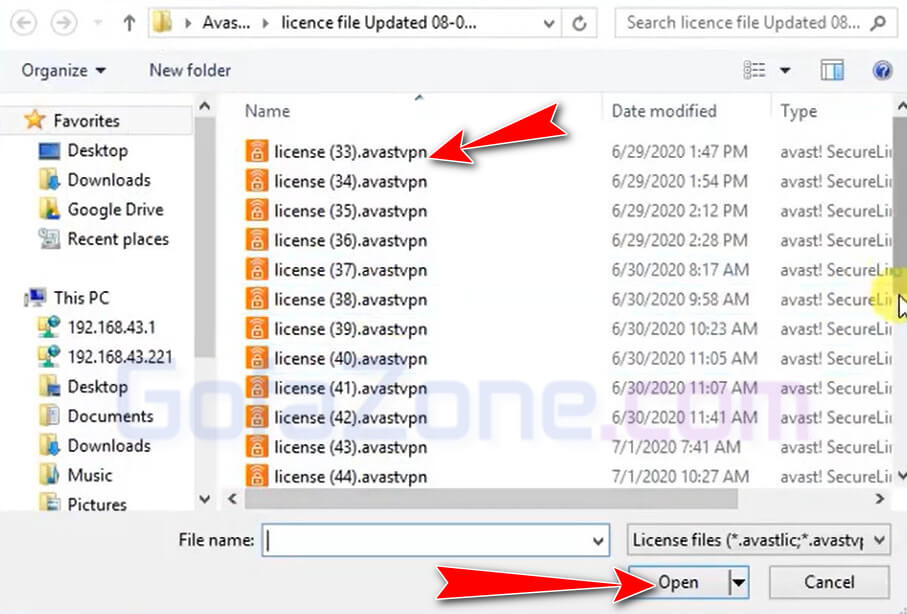The width and height of the screenshot is (907, 614).
Task: Open the License files type dropdown
Action: tap(759, 540)
